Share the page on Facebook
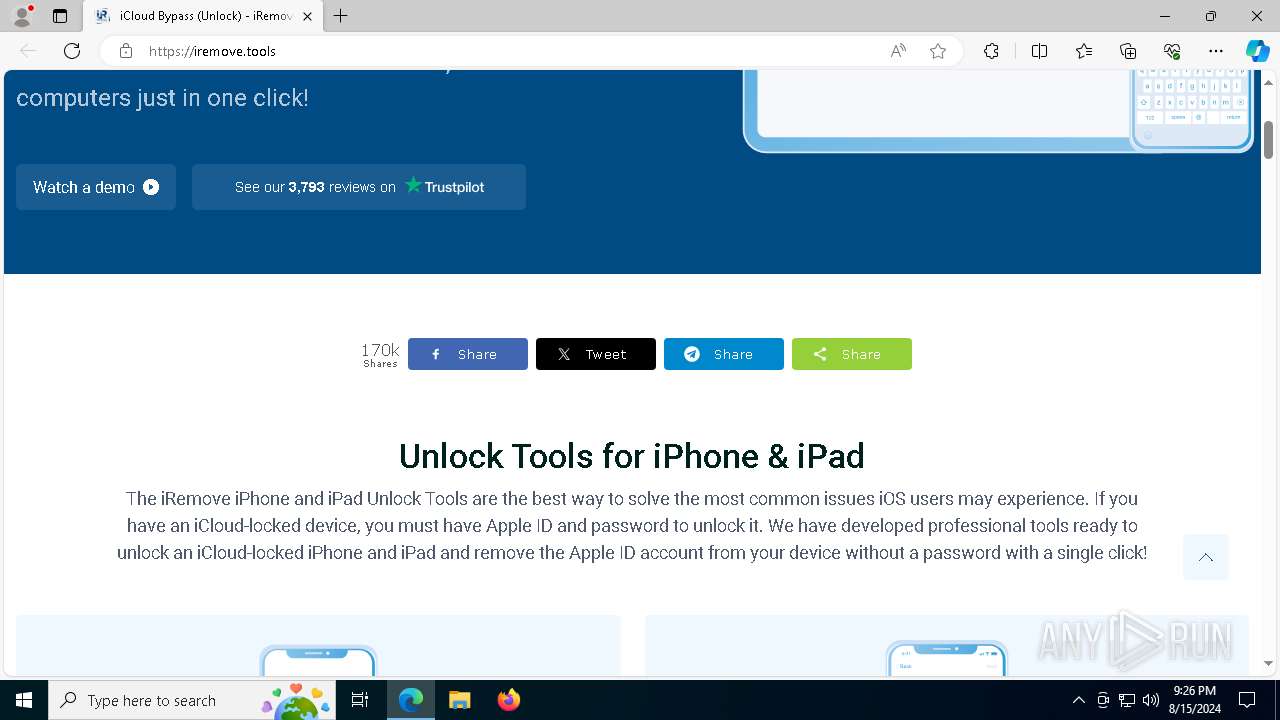This screenshot has width=1280, height=720. (468, 354)
